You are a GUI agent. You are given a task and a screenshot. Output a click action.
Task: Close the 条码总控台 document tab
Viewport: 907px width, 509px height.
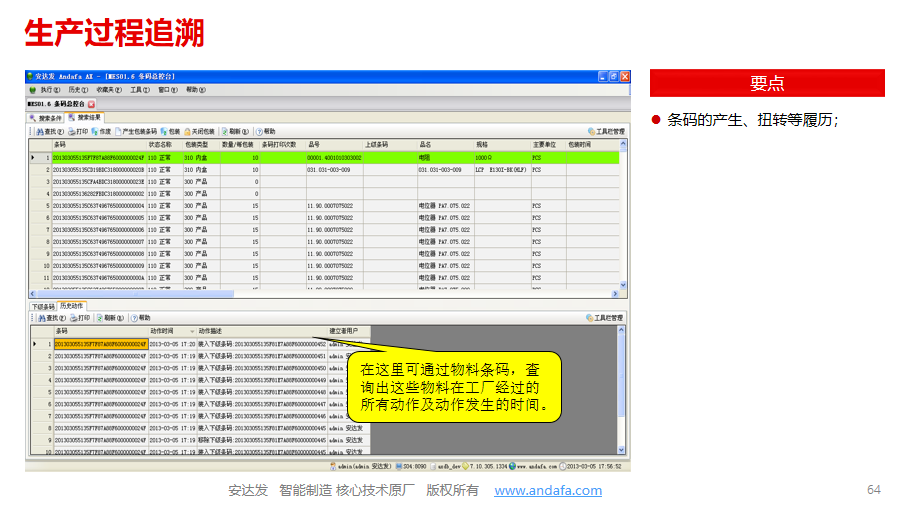click(91, 103)
